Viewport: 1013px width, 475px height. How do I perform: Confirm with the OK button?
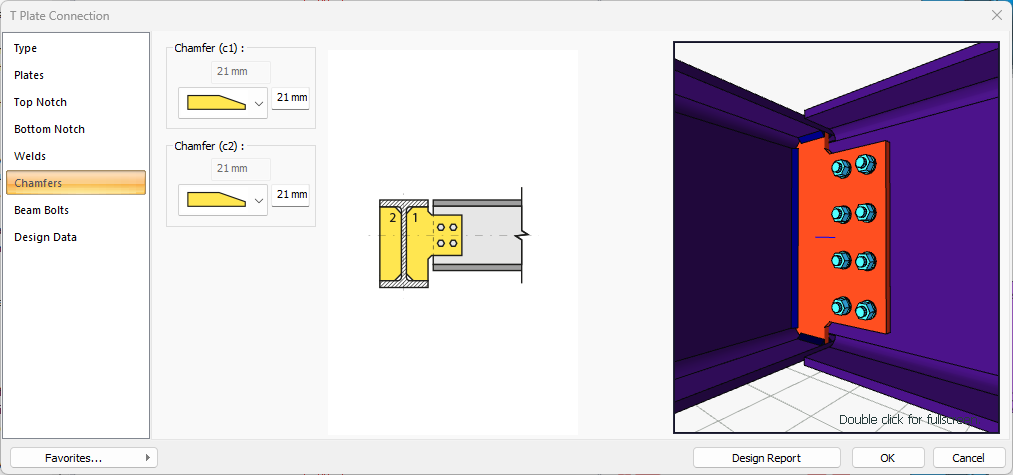click(888, 458)
